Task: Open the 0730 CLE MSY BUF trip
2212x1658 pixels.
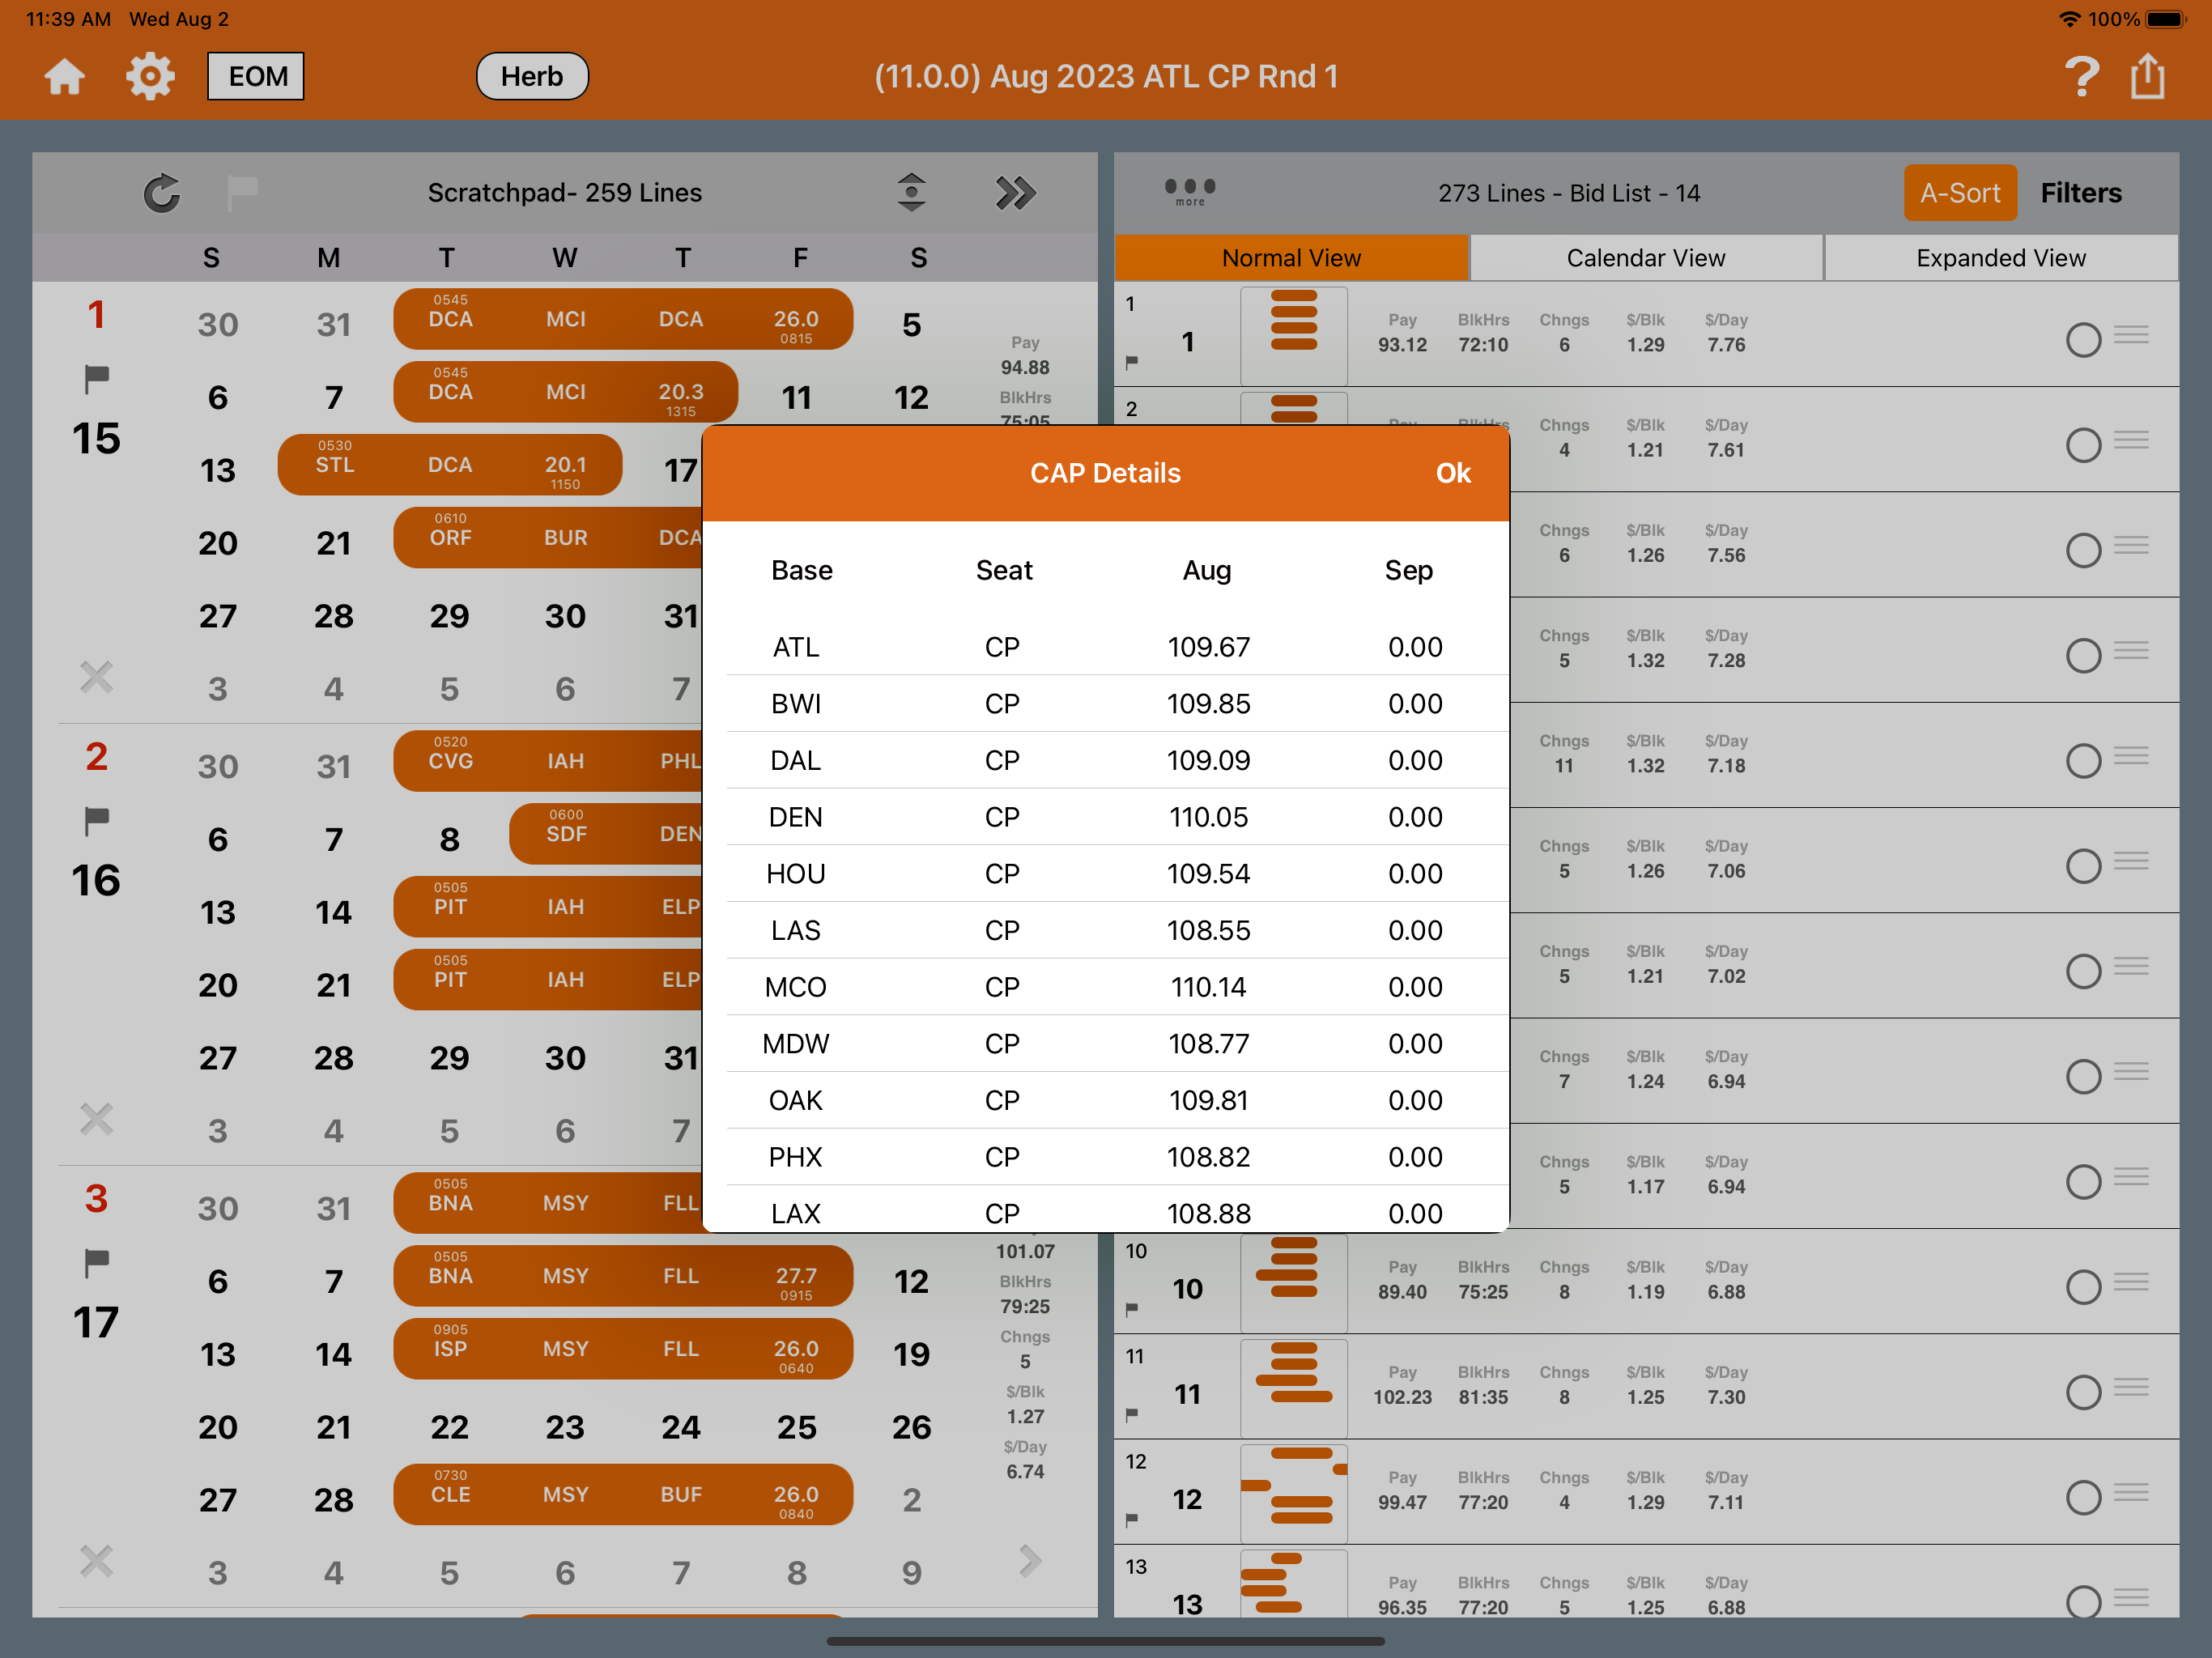Action: click(x=623, y=1494)
